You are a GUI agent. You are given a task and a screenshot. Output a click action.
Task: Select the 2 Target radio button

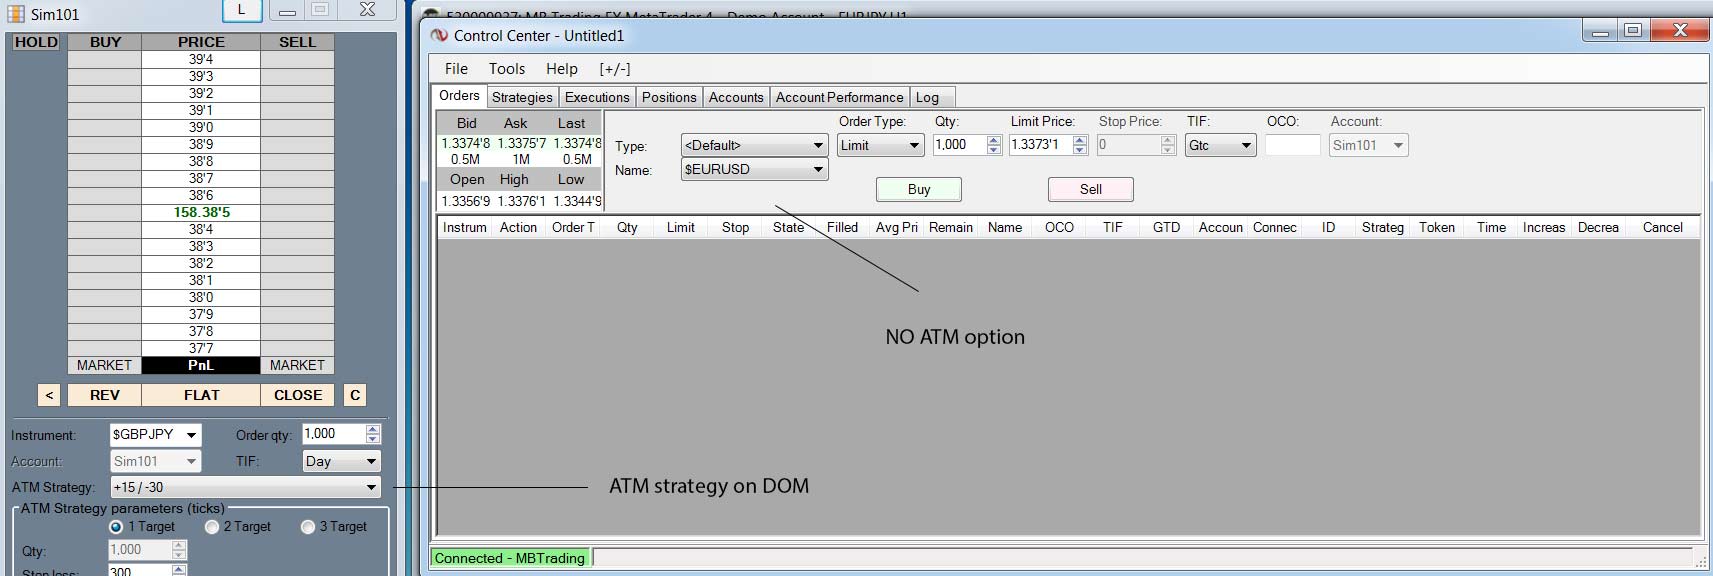click(212, 527)
